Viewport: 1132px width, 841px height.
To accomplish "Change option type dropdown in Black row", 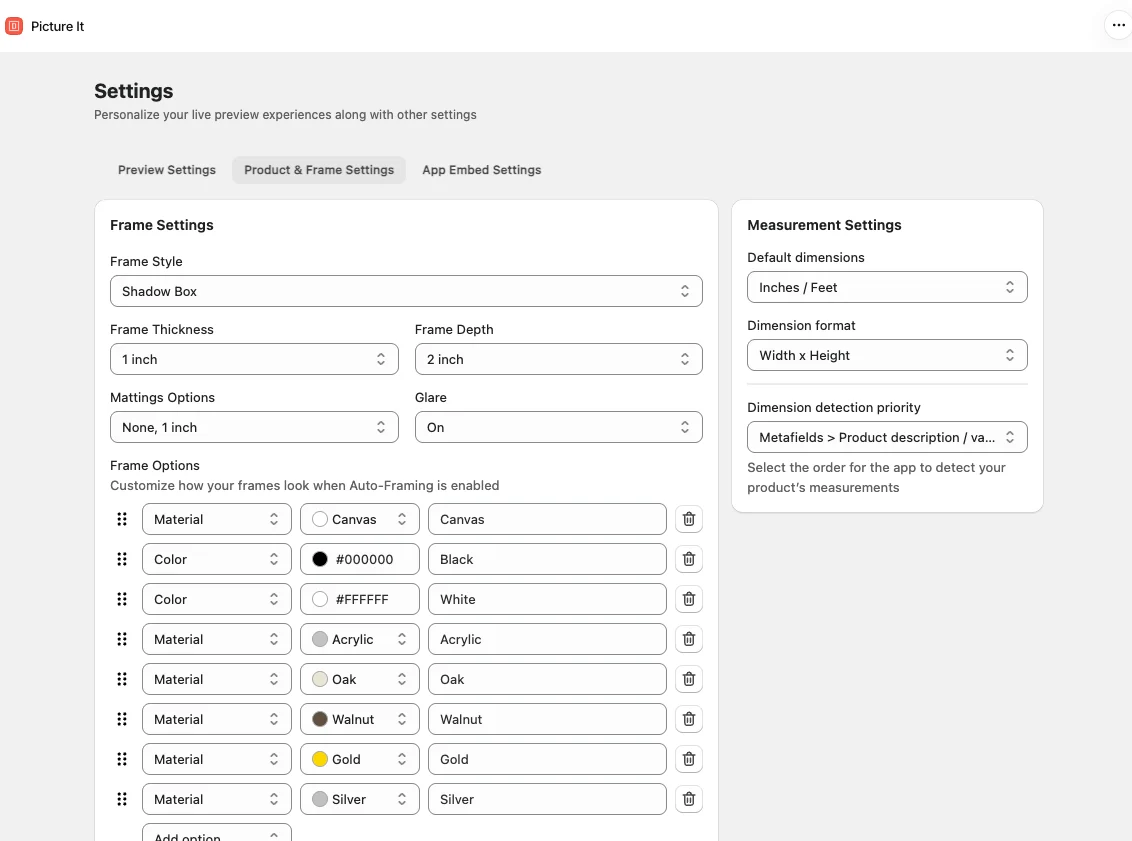I will [217, 559].
